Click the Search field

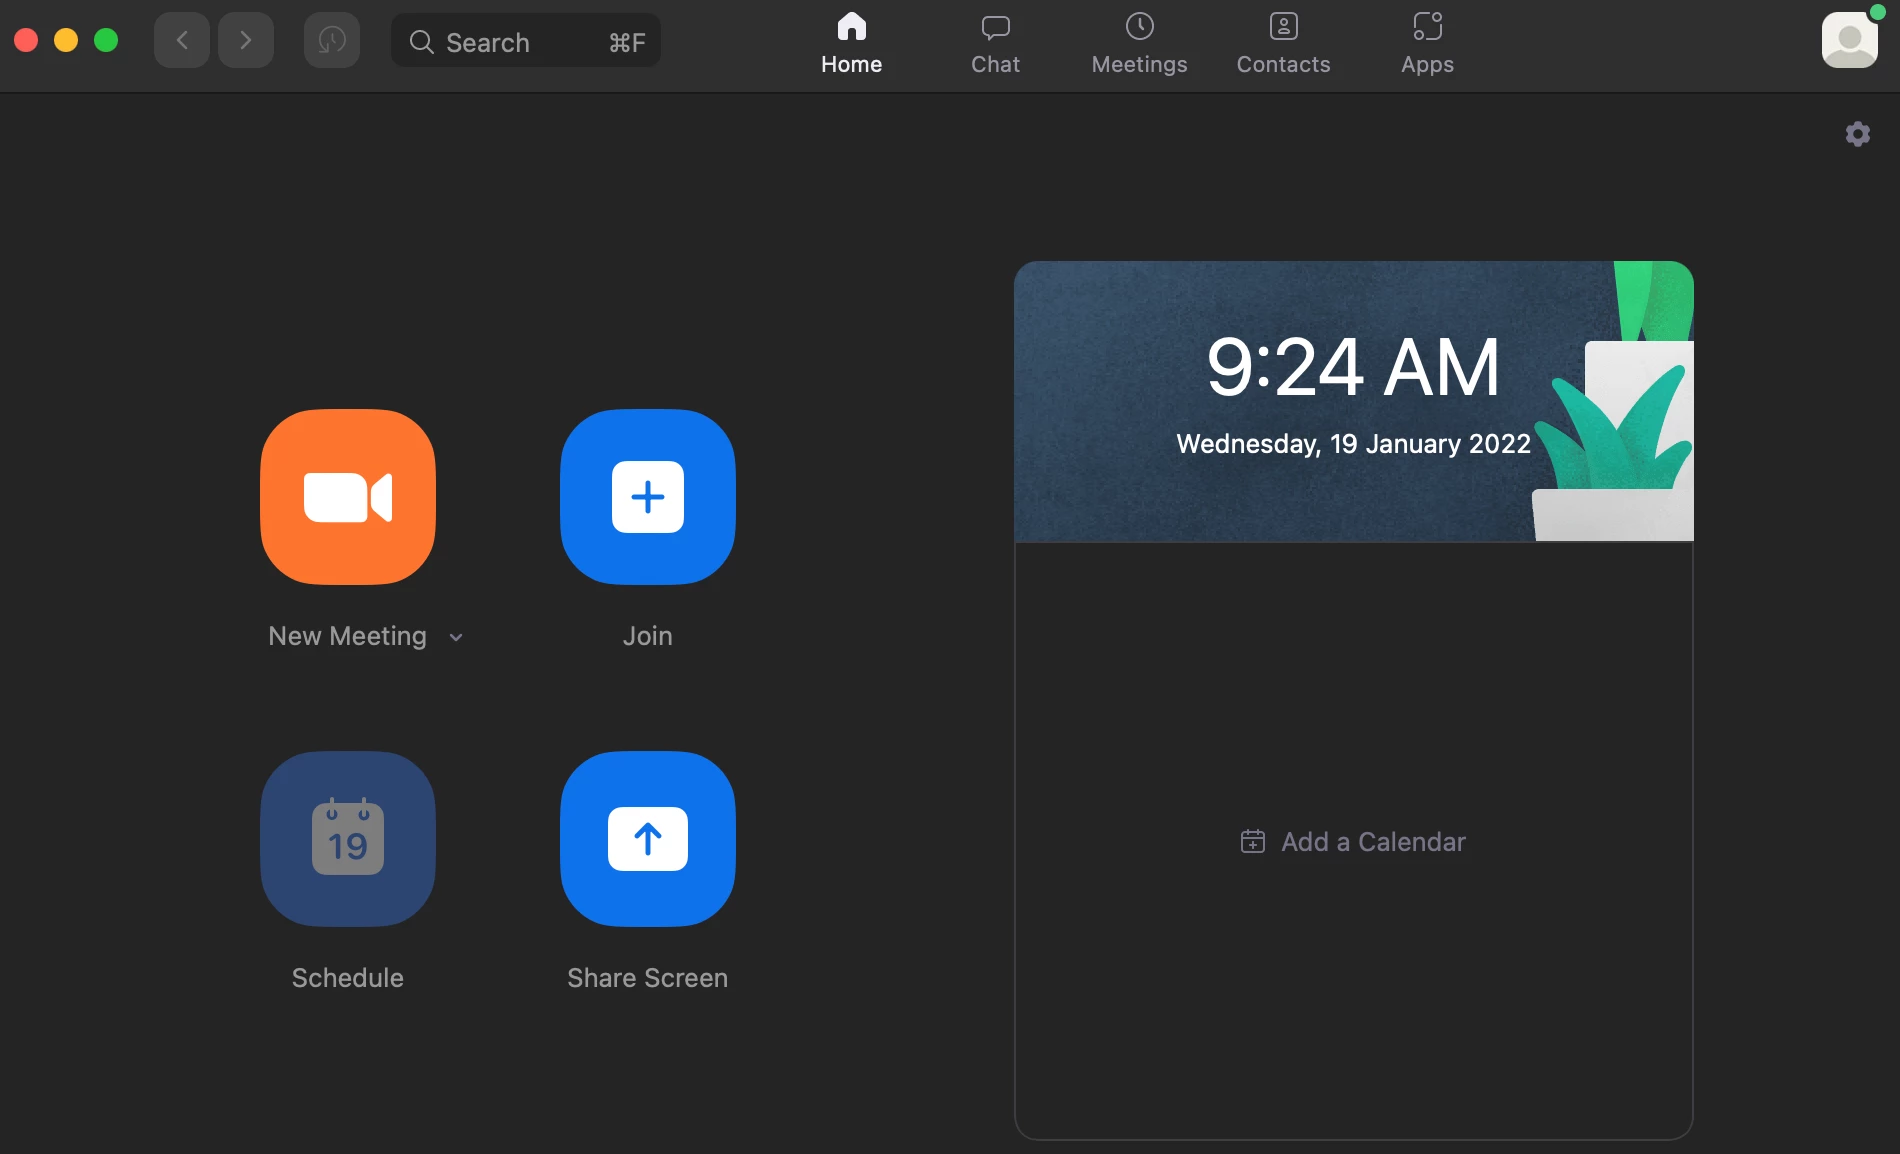(526, 40)
